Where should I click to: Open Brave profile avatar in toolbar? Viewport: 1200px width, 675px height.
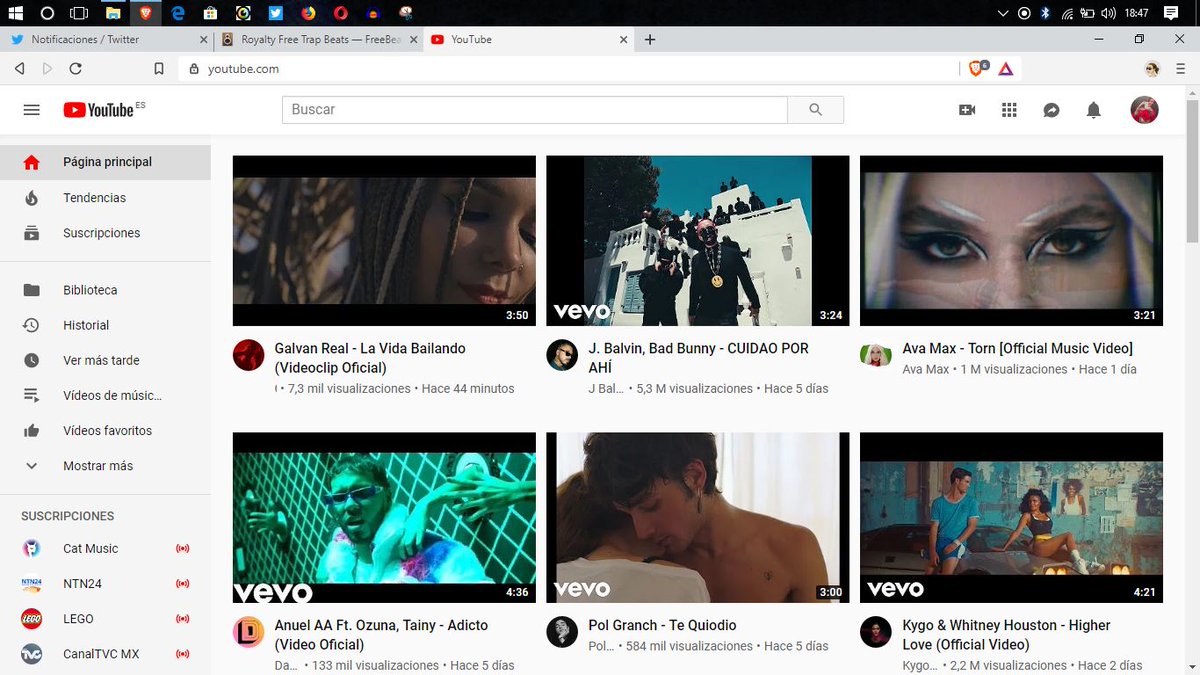(1152, 69)
